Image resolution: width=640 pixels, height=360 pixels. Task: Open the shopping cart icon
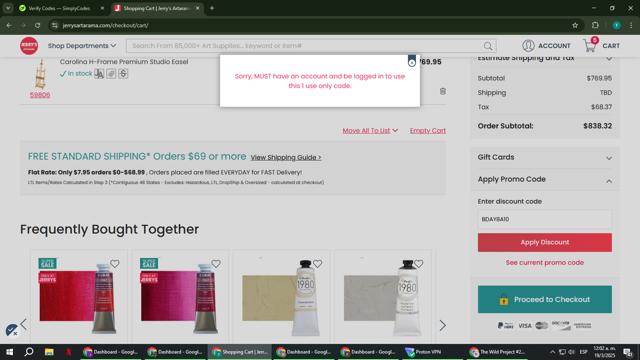[590, 45]
